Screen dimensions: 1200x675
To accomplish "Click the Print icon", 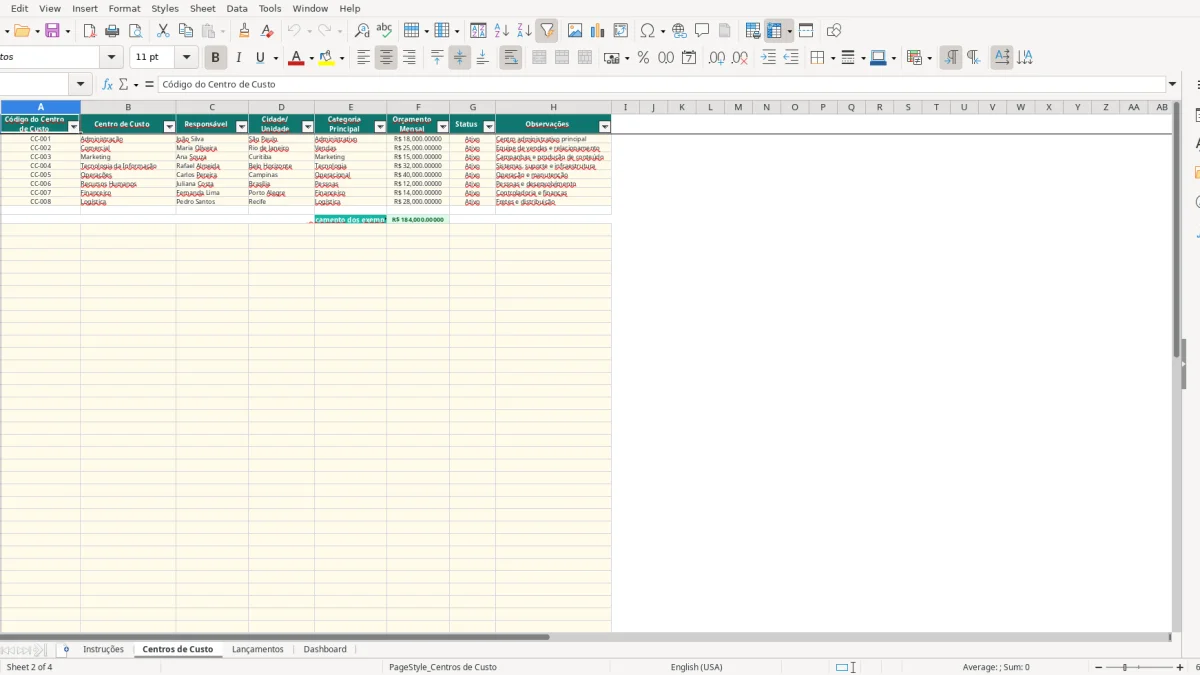I will tap(112, 31).
